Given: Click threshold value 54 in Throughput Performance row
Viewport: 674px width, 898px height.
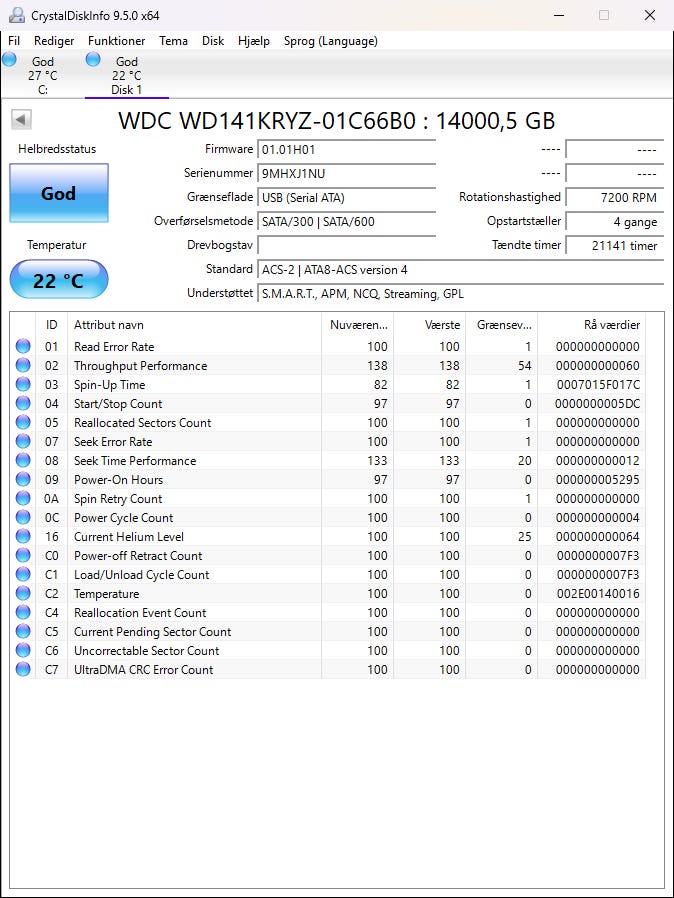Looking at the screenshot, I should (525, 365).
